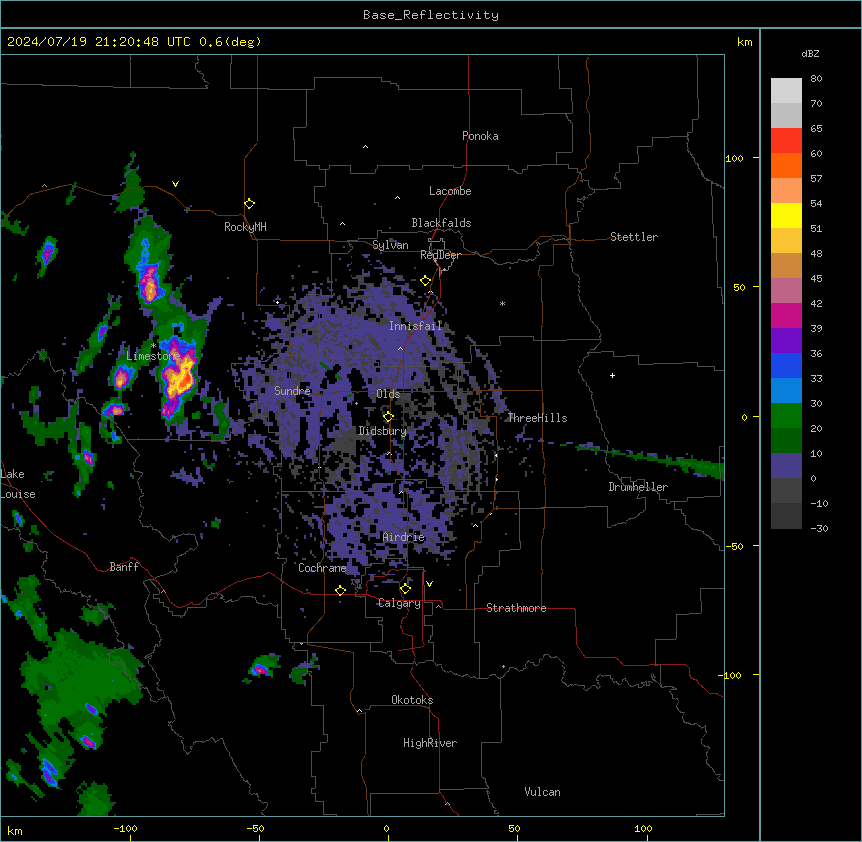The image size is (862, 842).
Task: Click the Innisfail town label
Action: click(x=415, y=326)
